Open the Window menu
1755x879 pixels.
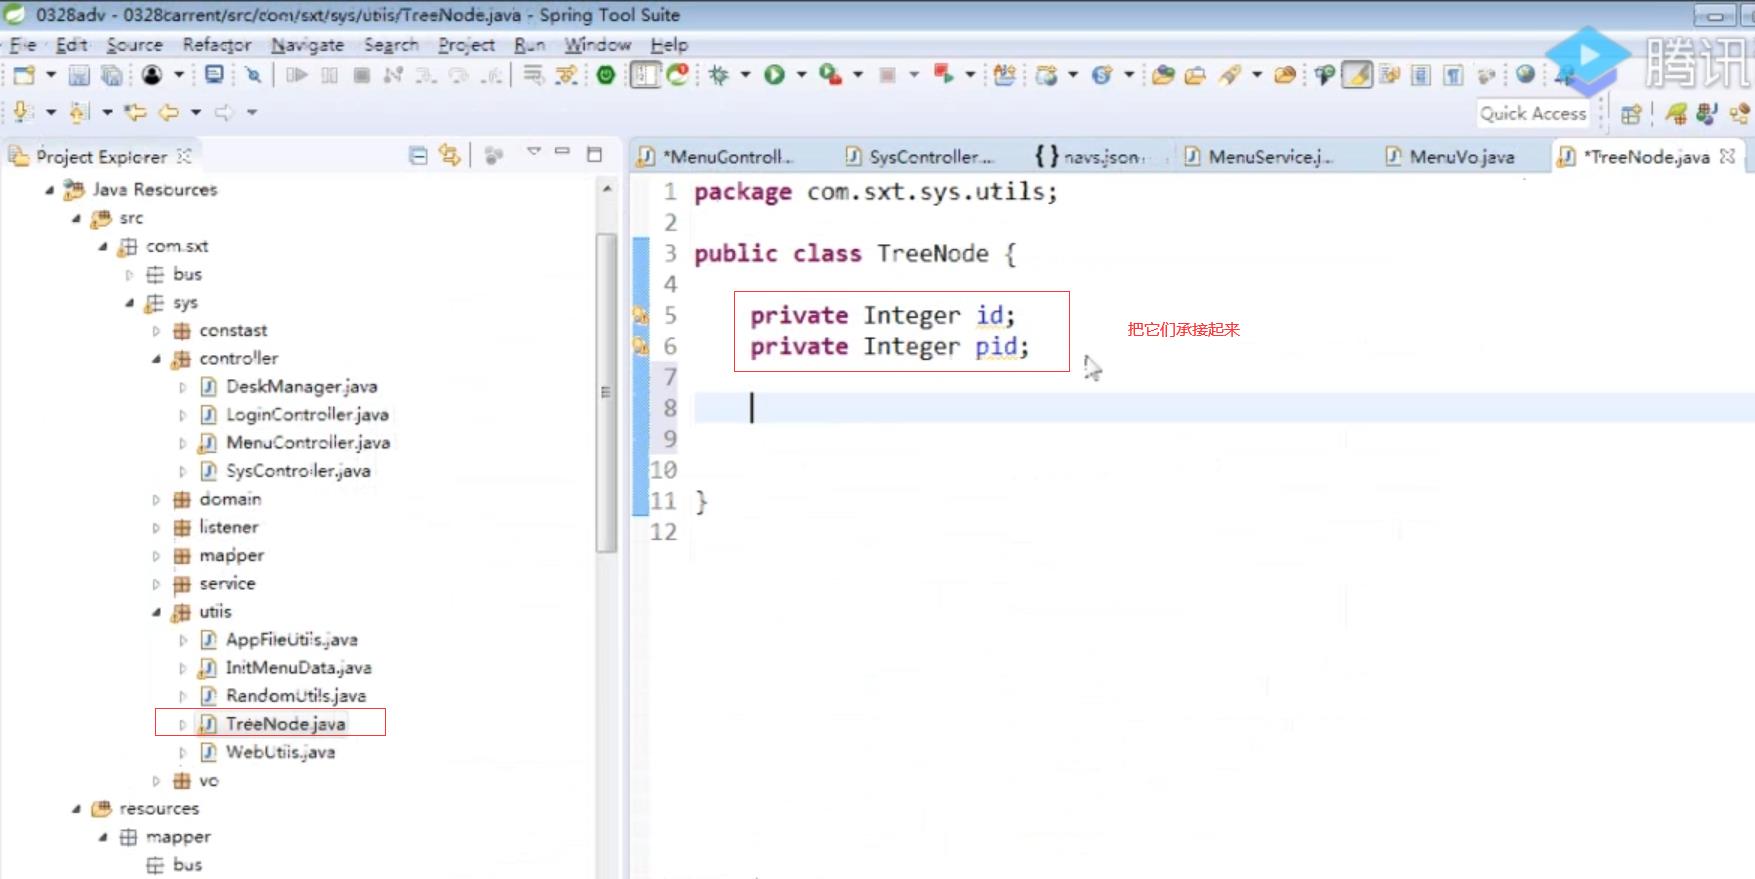click(597, 45)
